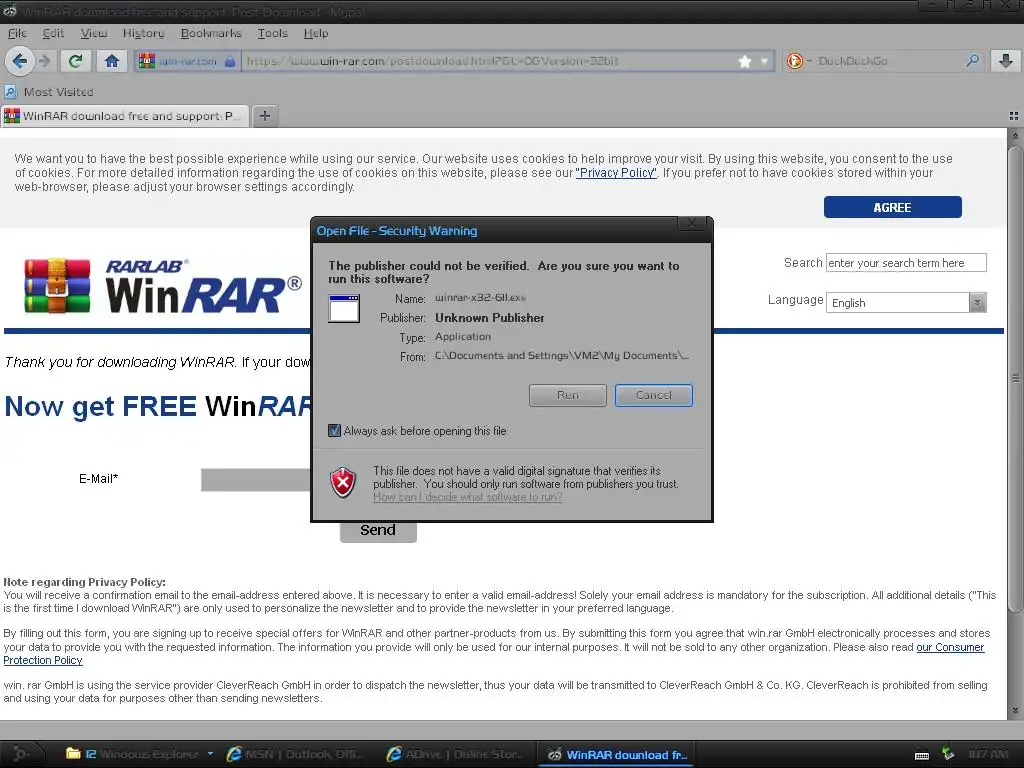This screenshot has height=768, width=1024.
Task: Switch to ADrive Online Storage taskbar window
Action: coord(456,754)
